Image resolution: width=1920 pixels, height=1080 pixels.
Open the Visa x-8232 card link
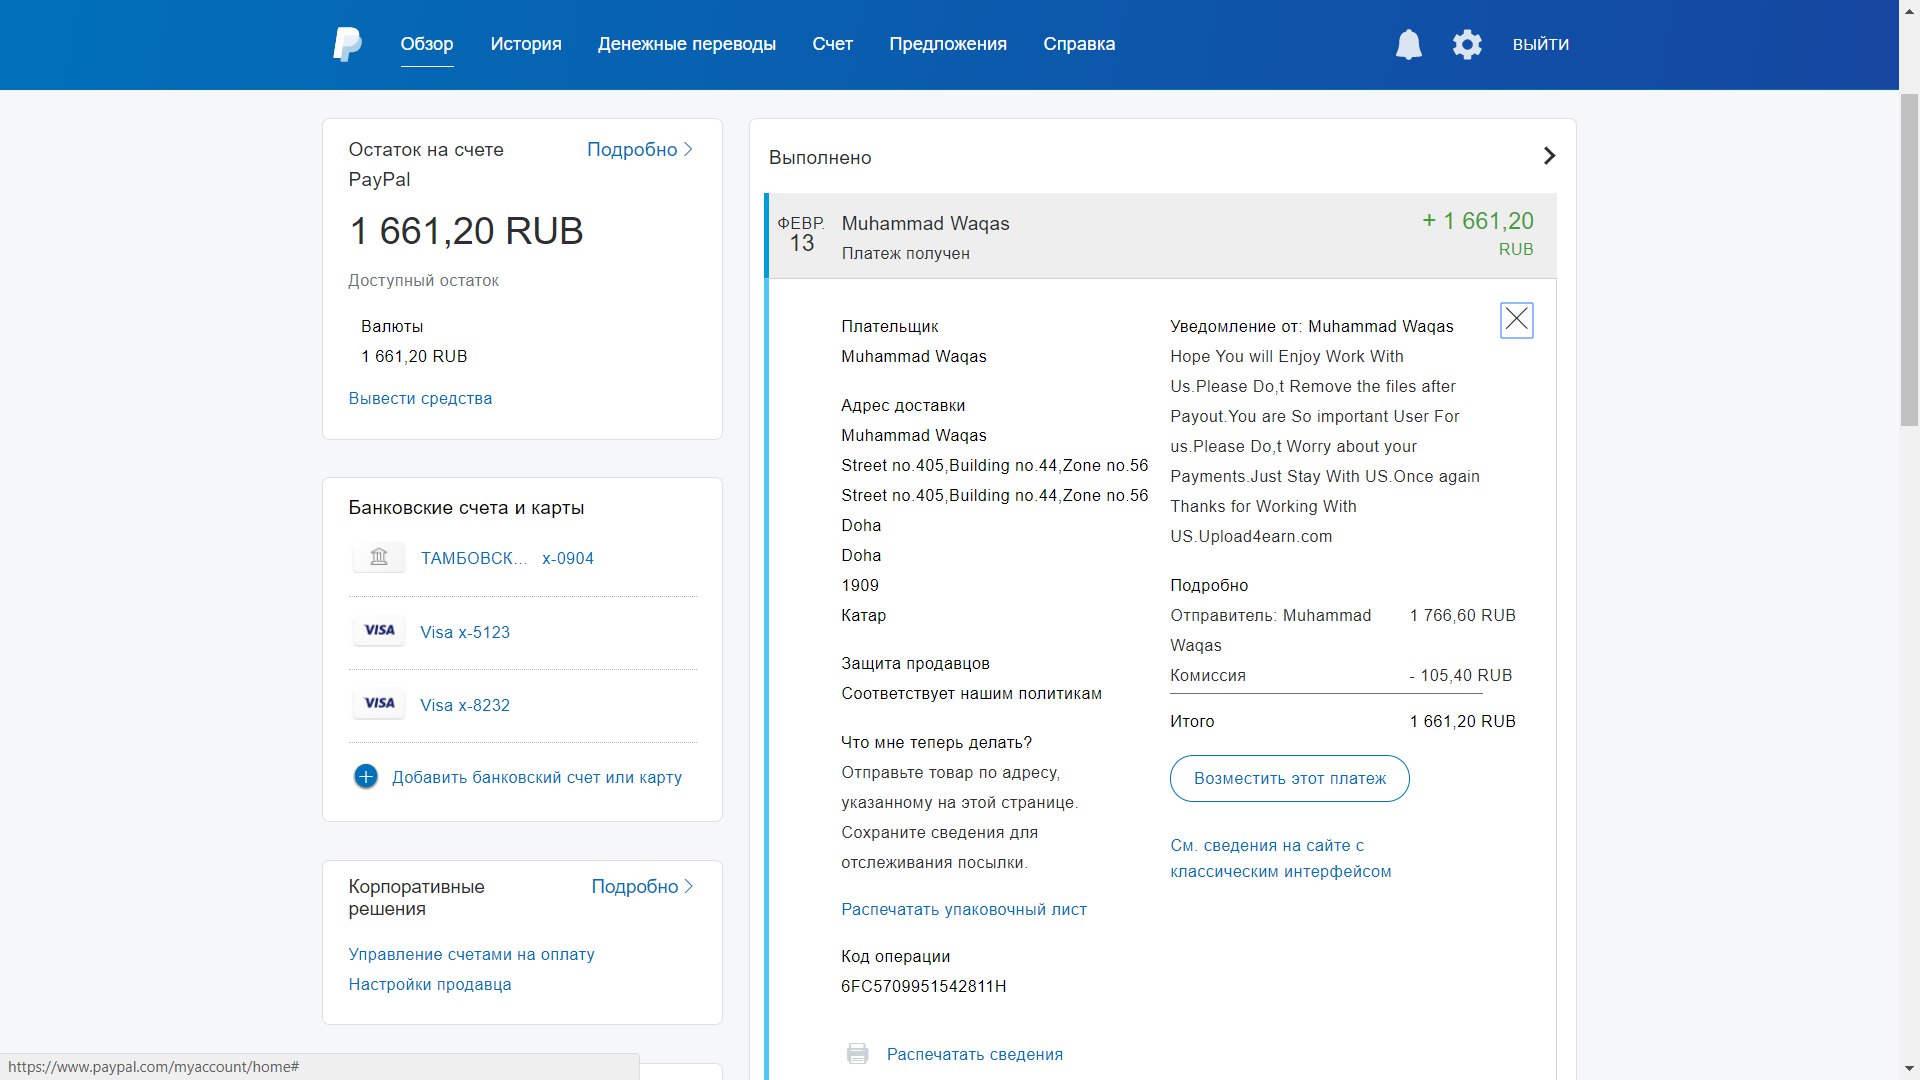tap(465, 705)
